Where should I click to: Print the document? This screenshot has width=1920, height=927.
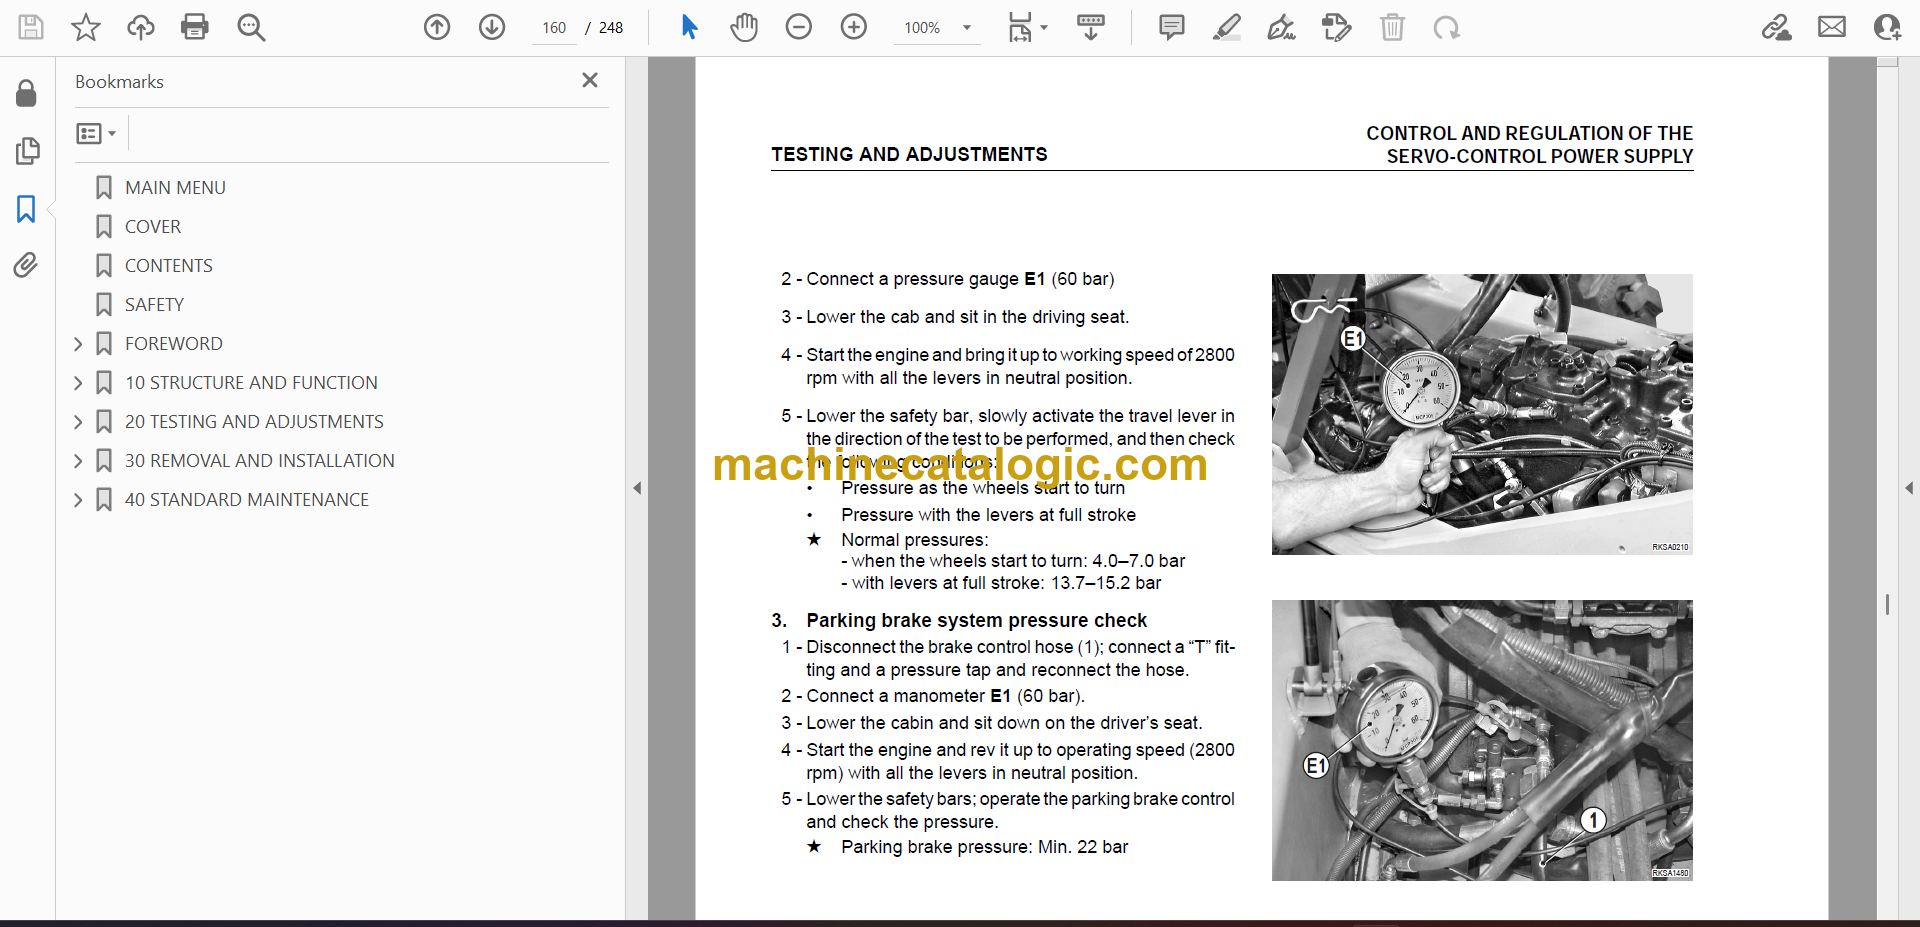[x=195, y=27]
